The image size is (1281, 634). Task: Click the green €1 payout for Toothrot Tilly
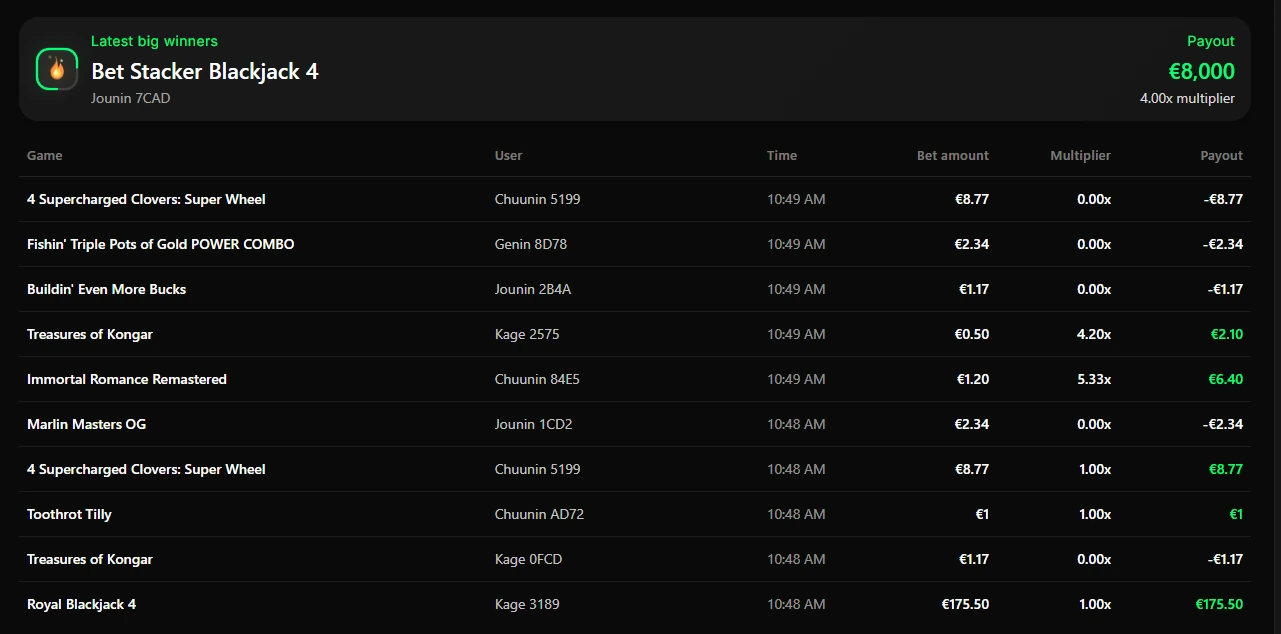(x=1236, y=514)
